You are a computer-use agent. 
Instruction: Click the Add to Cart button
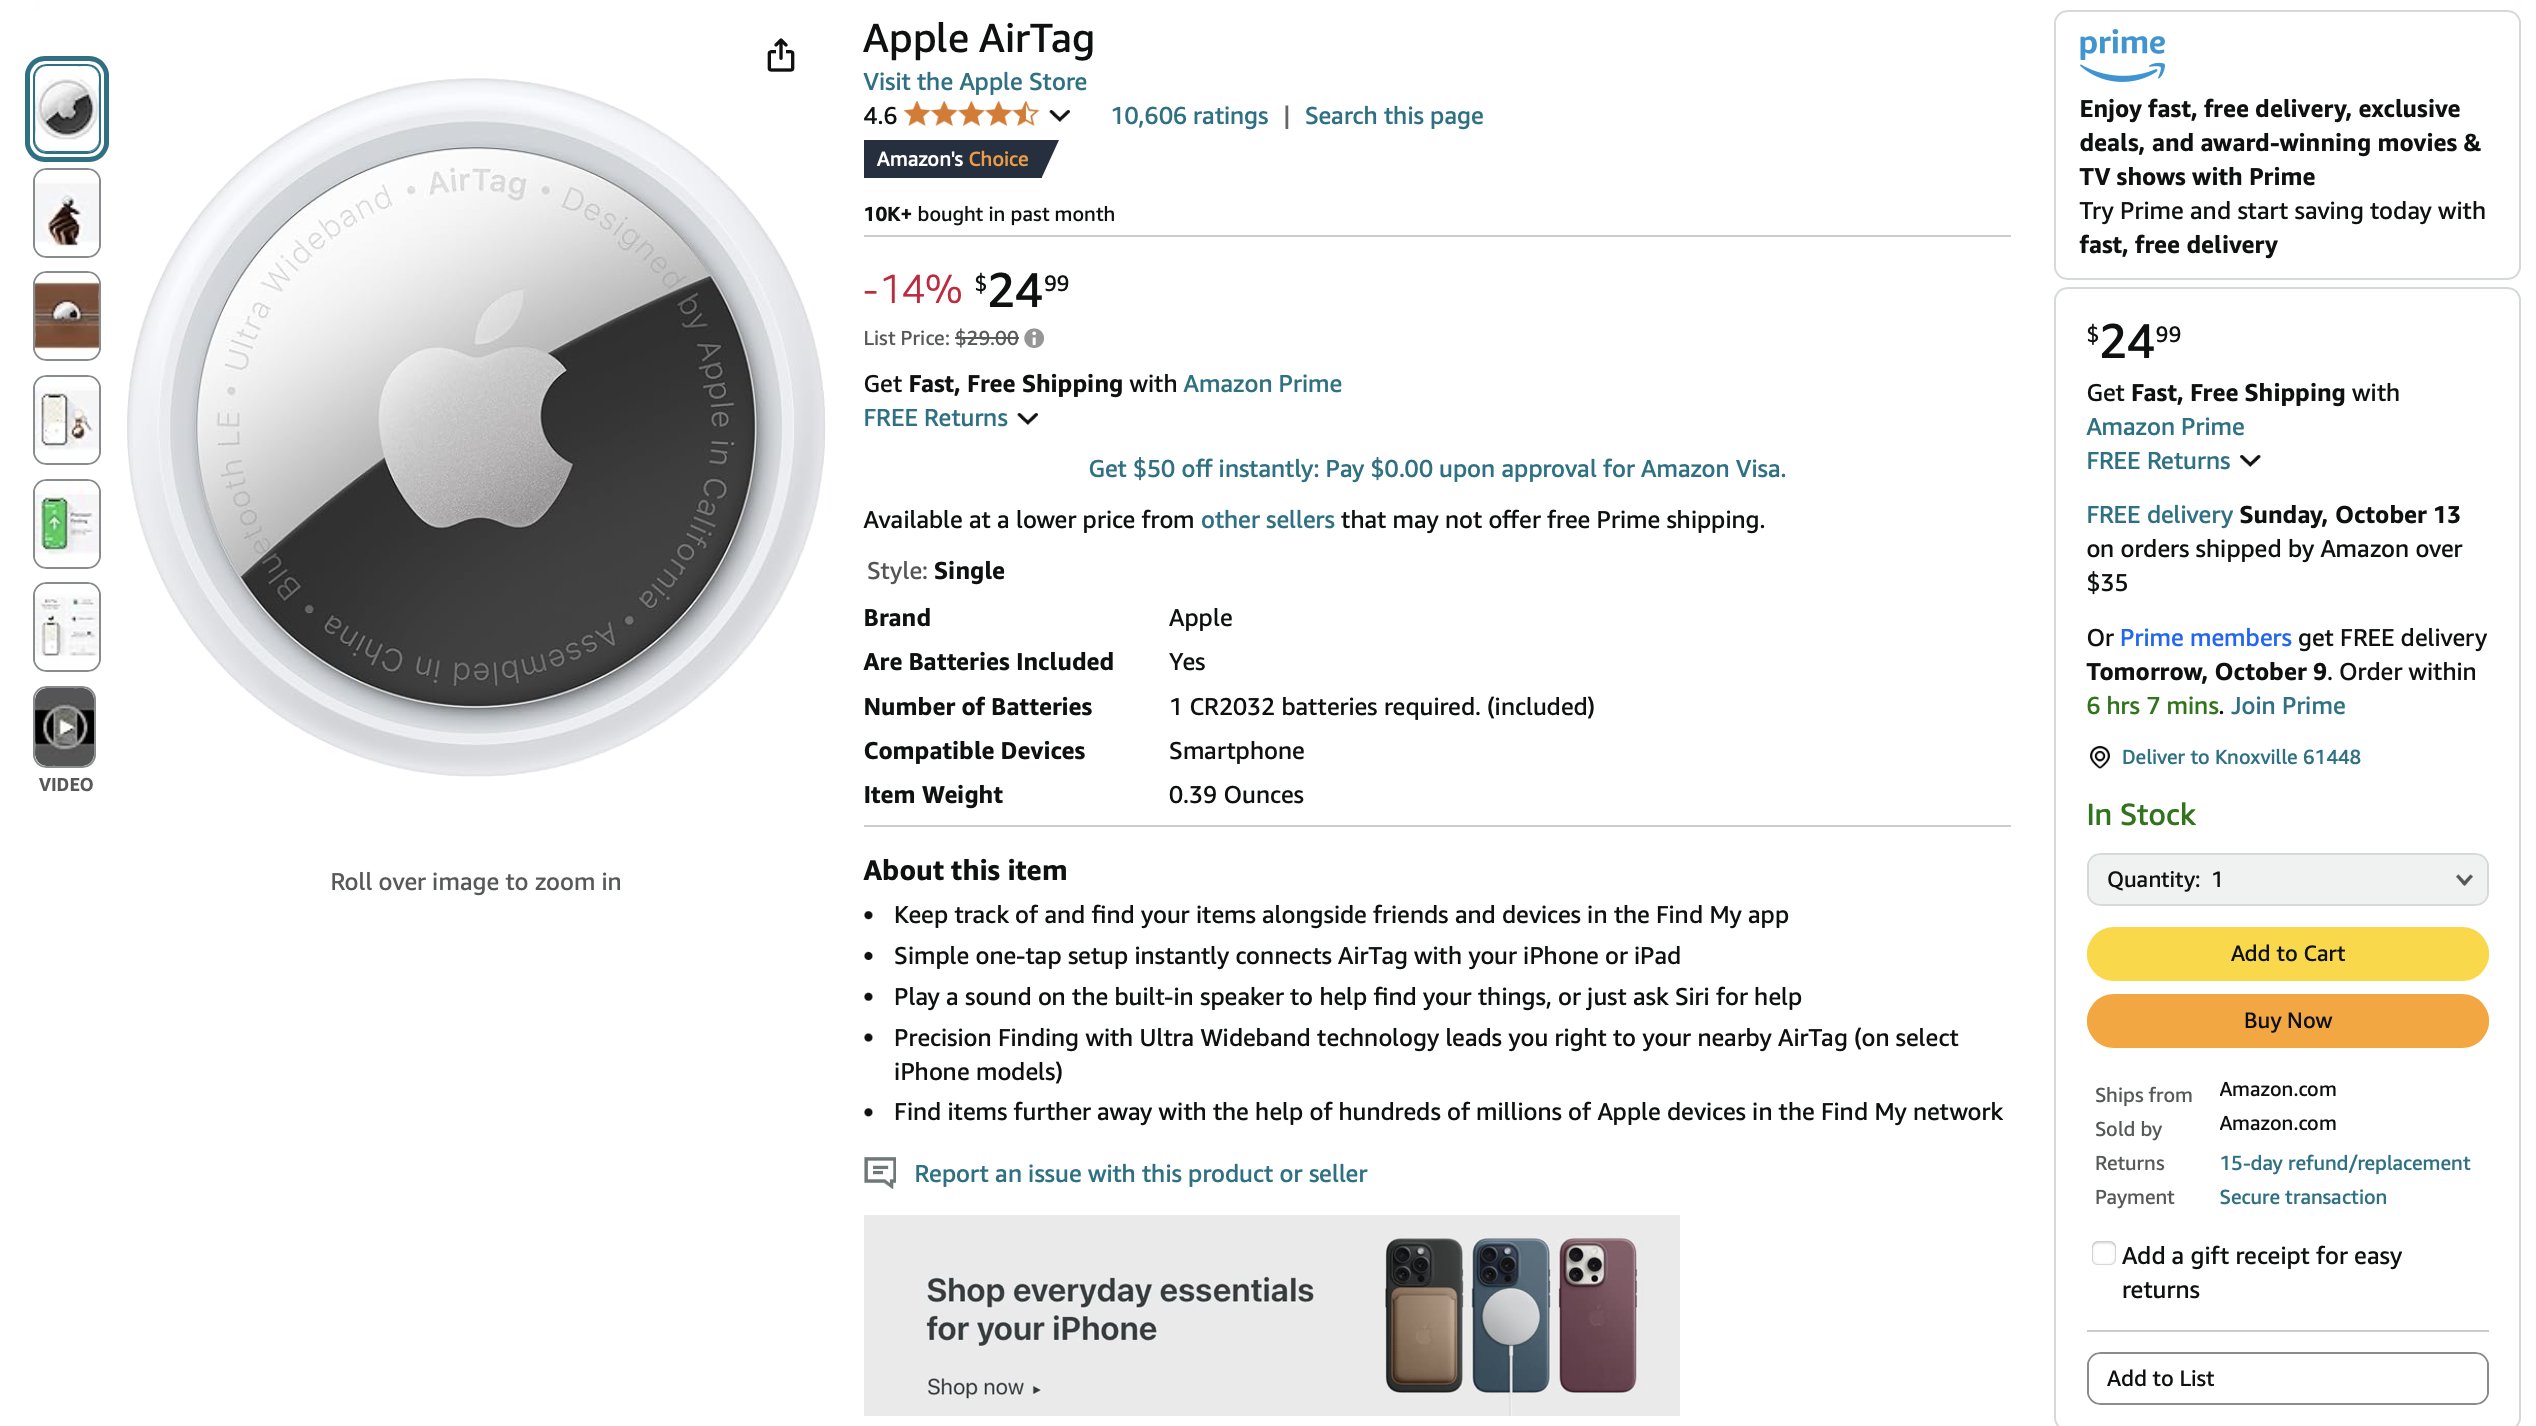2287,953
